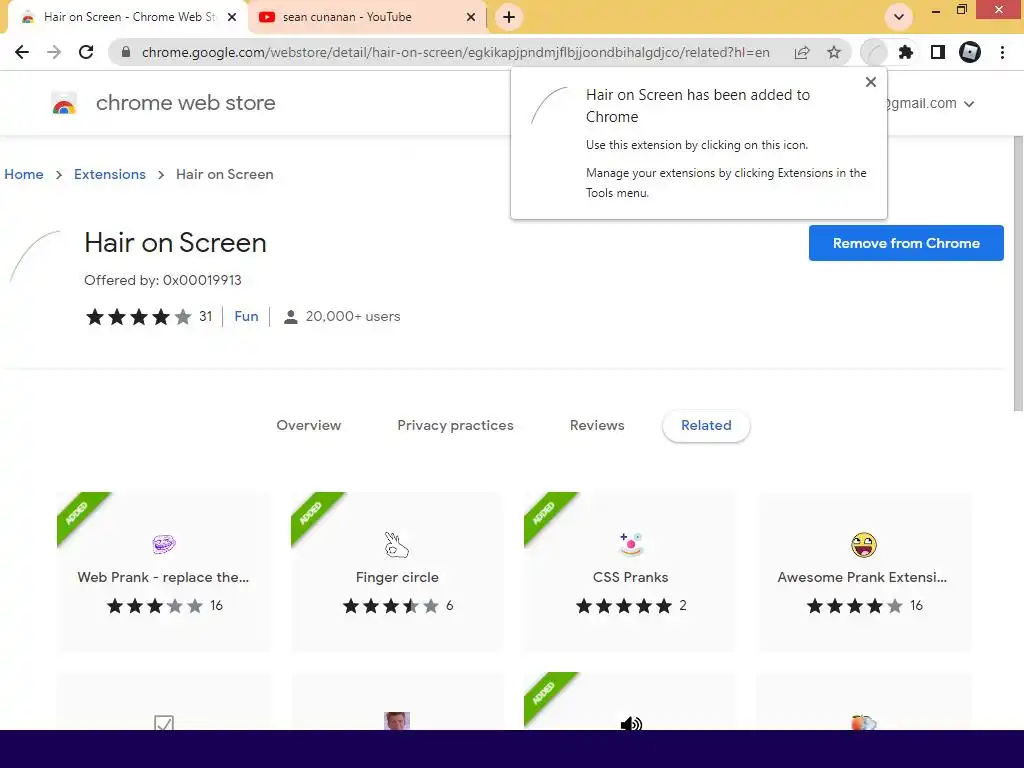Screen dimensions: 1024x768
Task: Open the Overview tab
Action: 309,425
